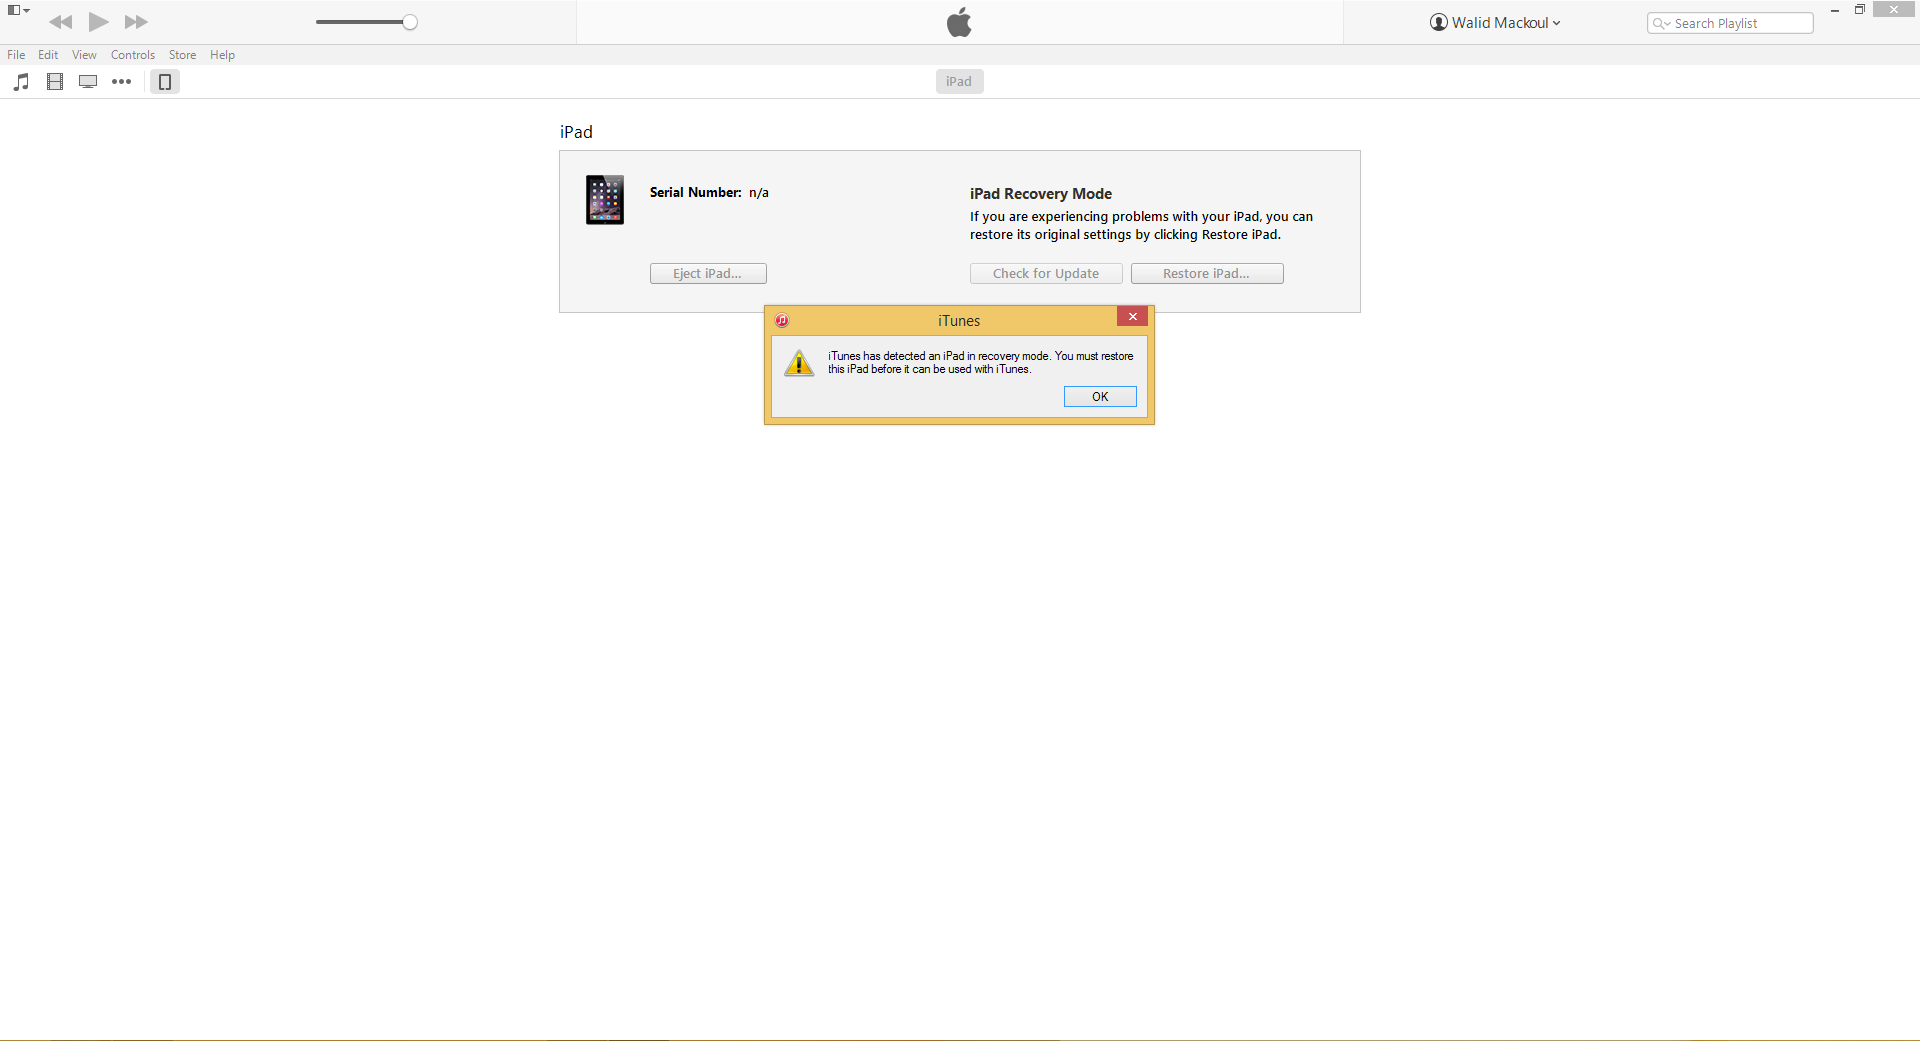Click the warning triangle icon in the dialog

tap(799, 363)
